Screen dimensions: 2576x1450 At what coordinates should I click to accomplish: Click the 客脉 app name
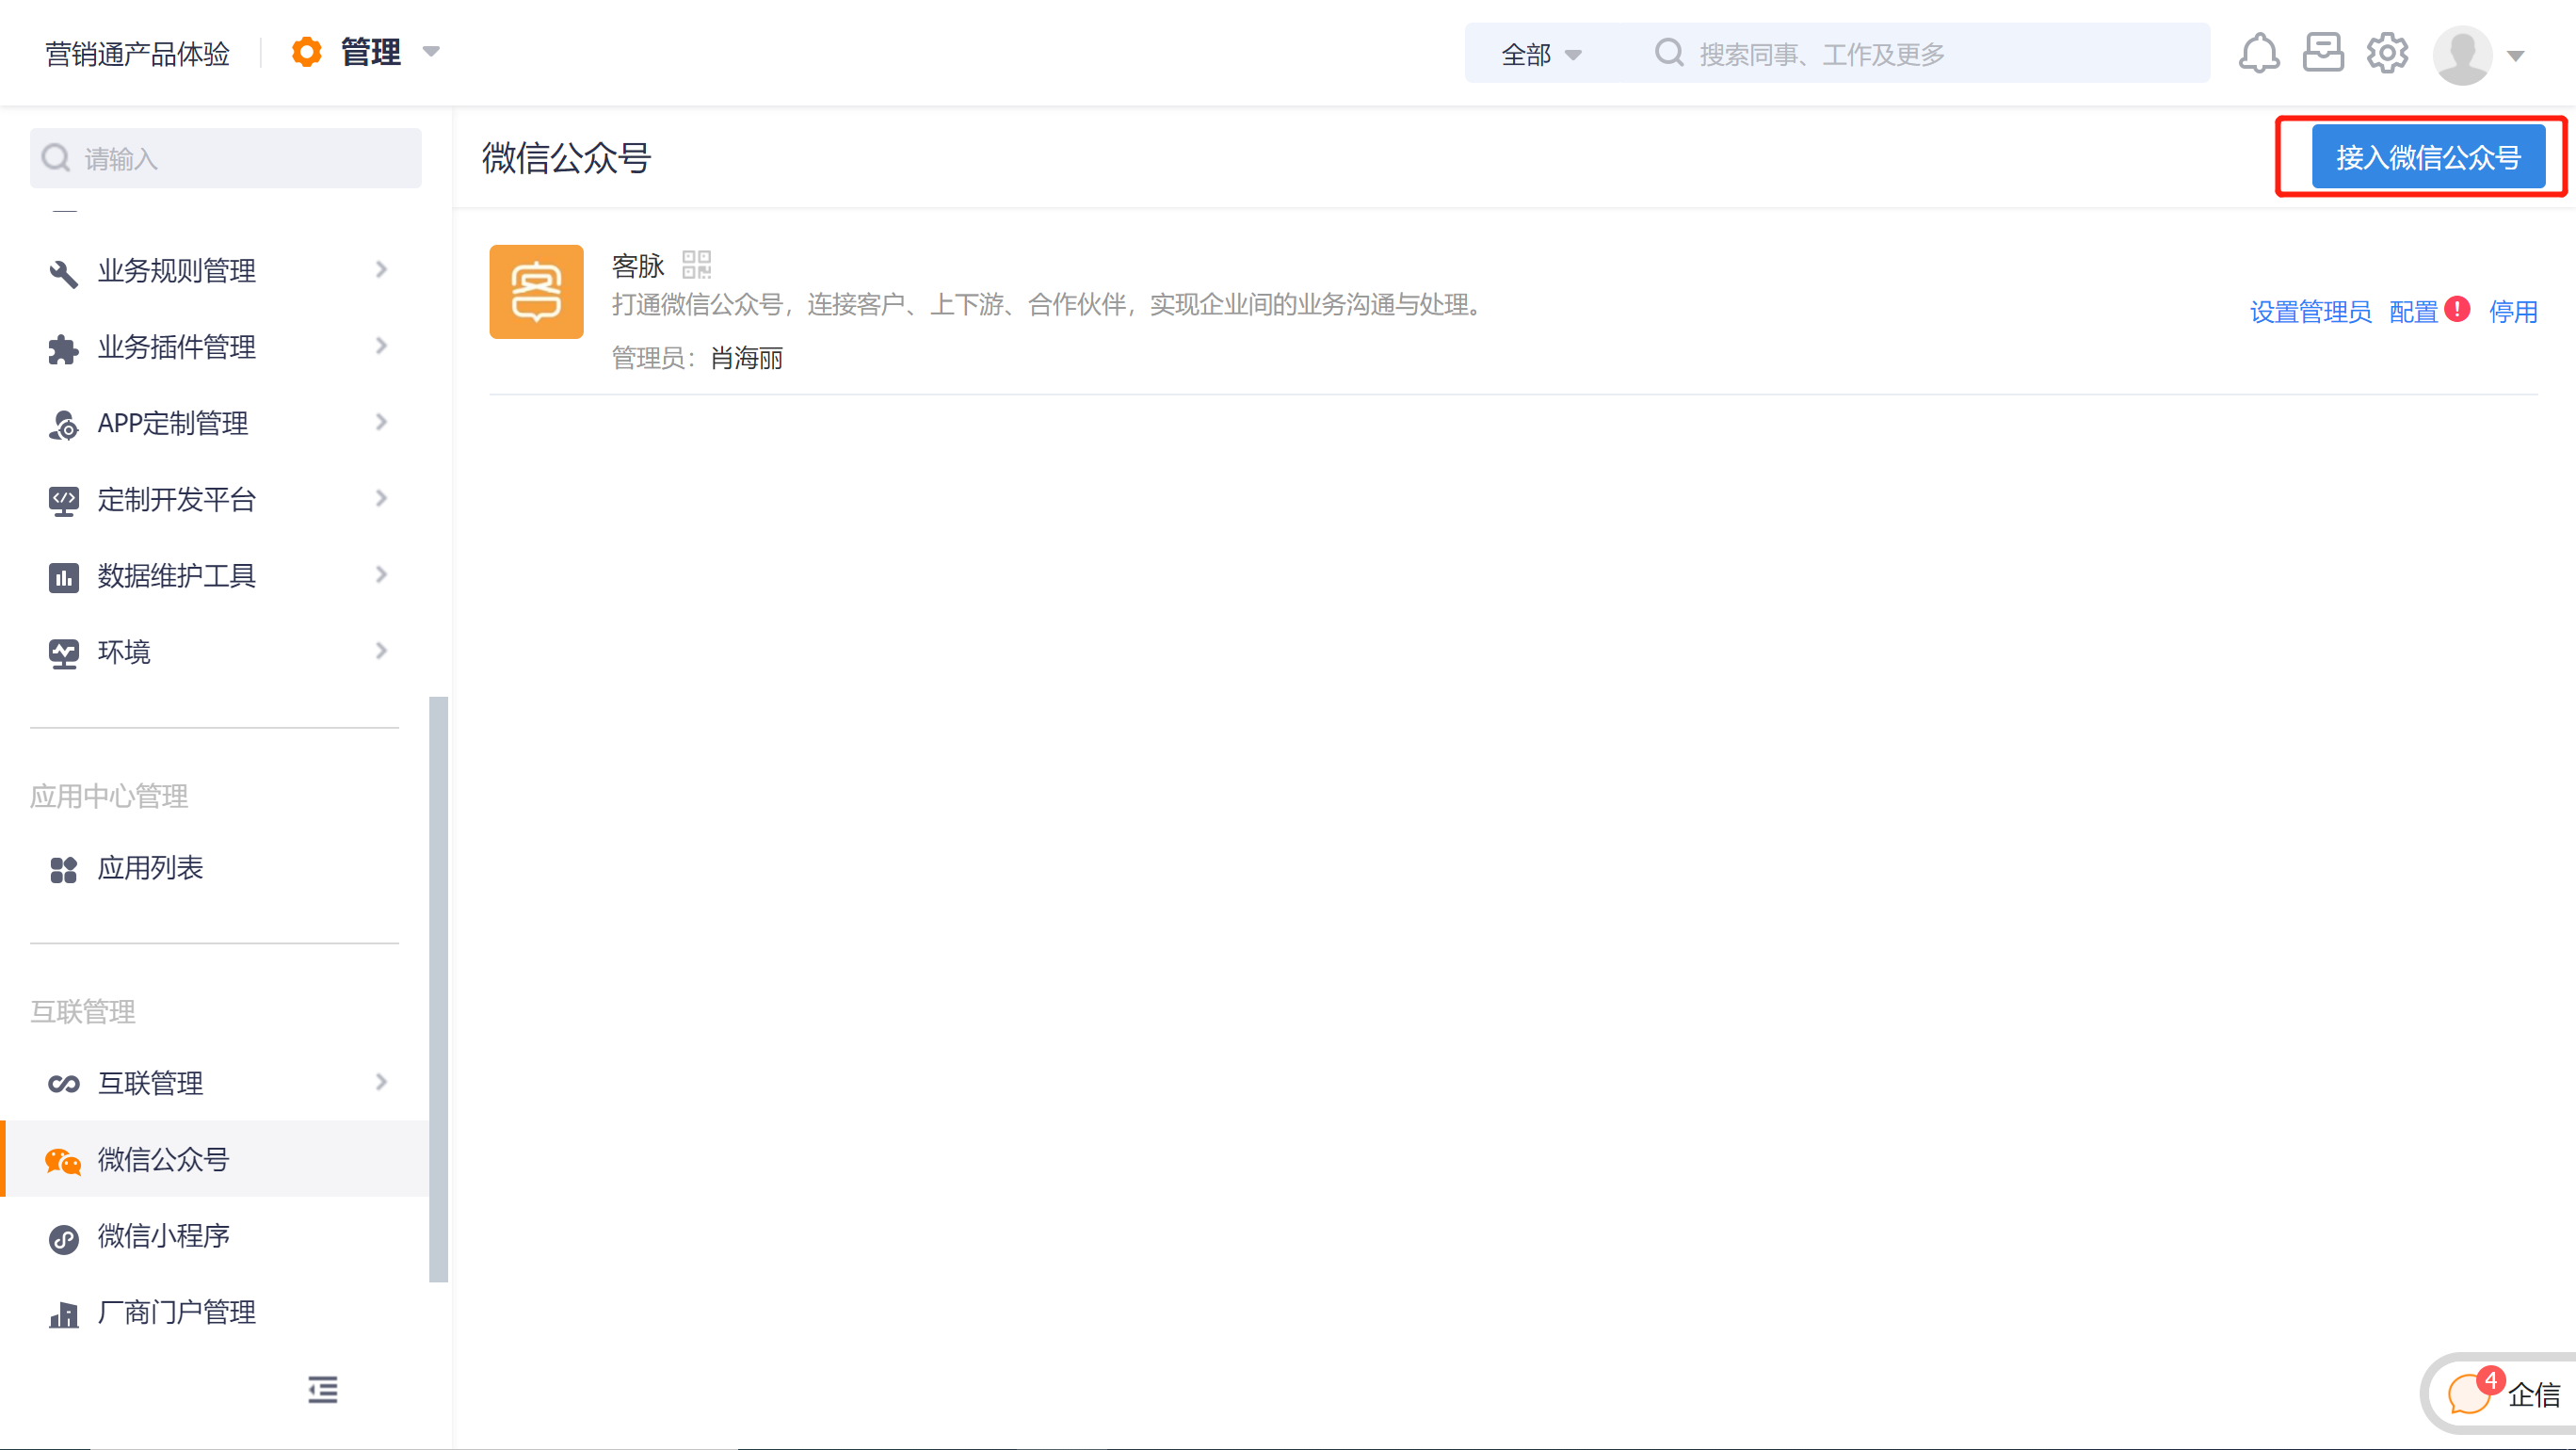click(638, 266)
